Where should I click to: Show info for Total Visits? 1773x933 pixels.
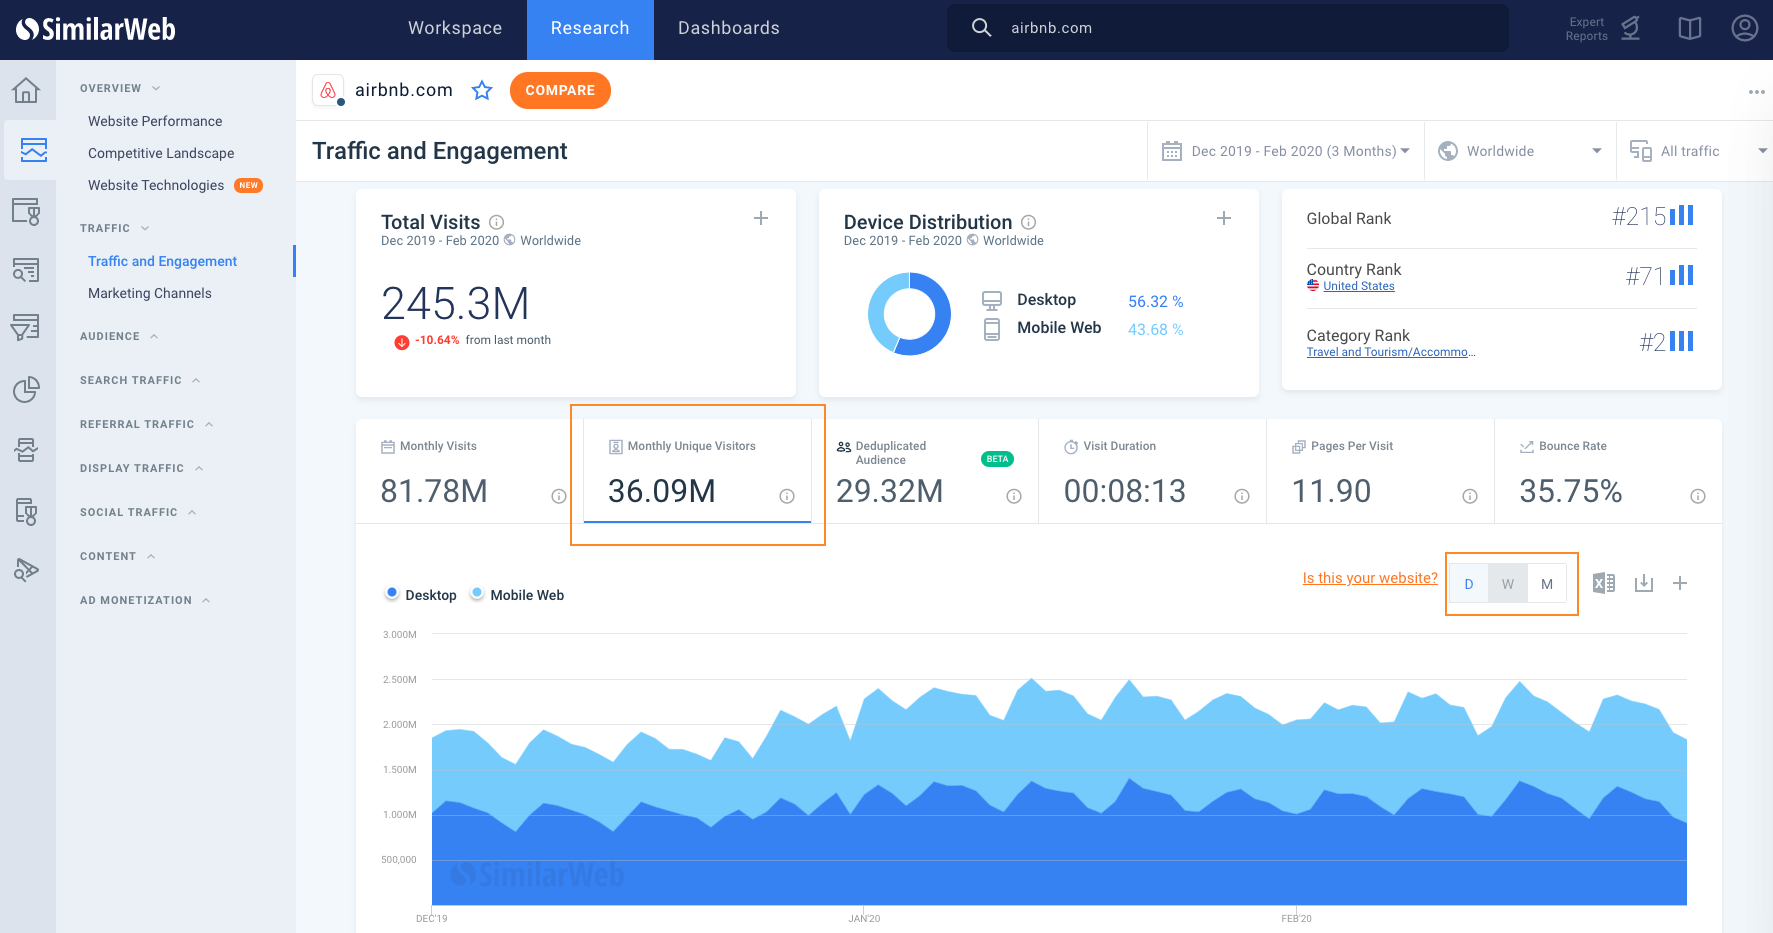click(497, 222)
